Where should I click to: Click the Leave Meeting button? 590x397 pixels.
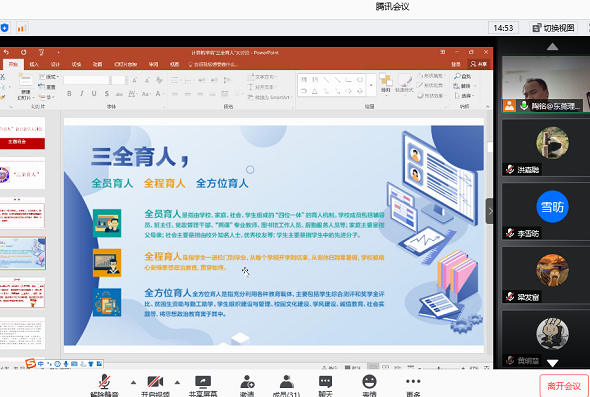564,386
